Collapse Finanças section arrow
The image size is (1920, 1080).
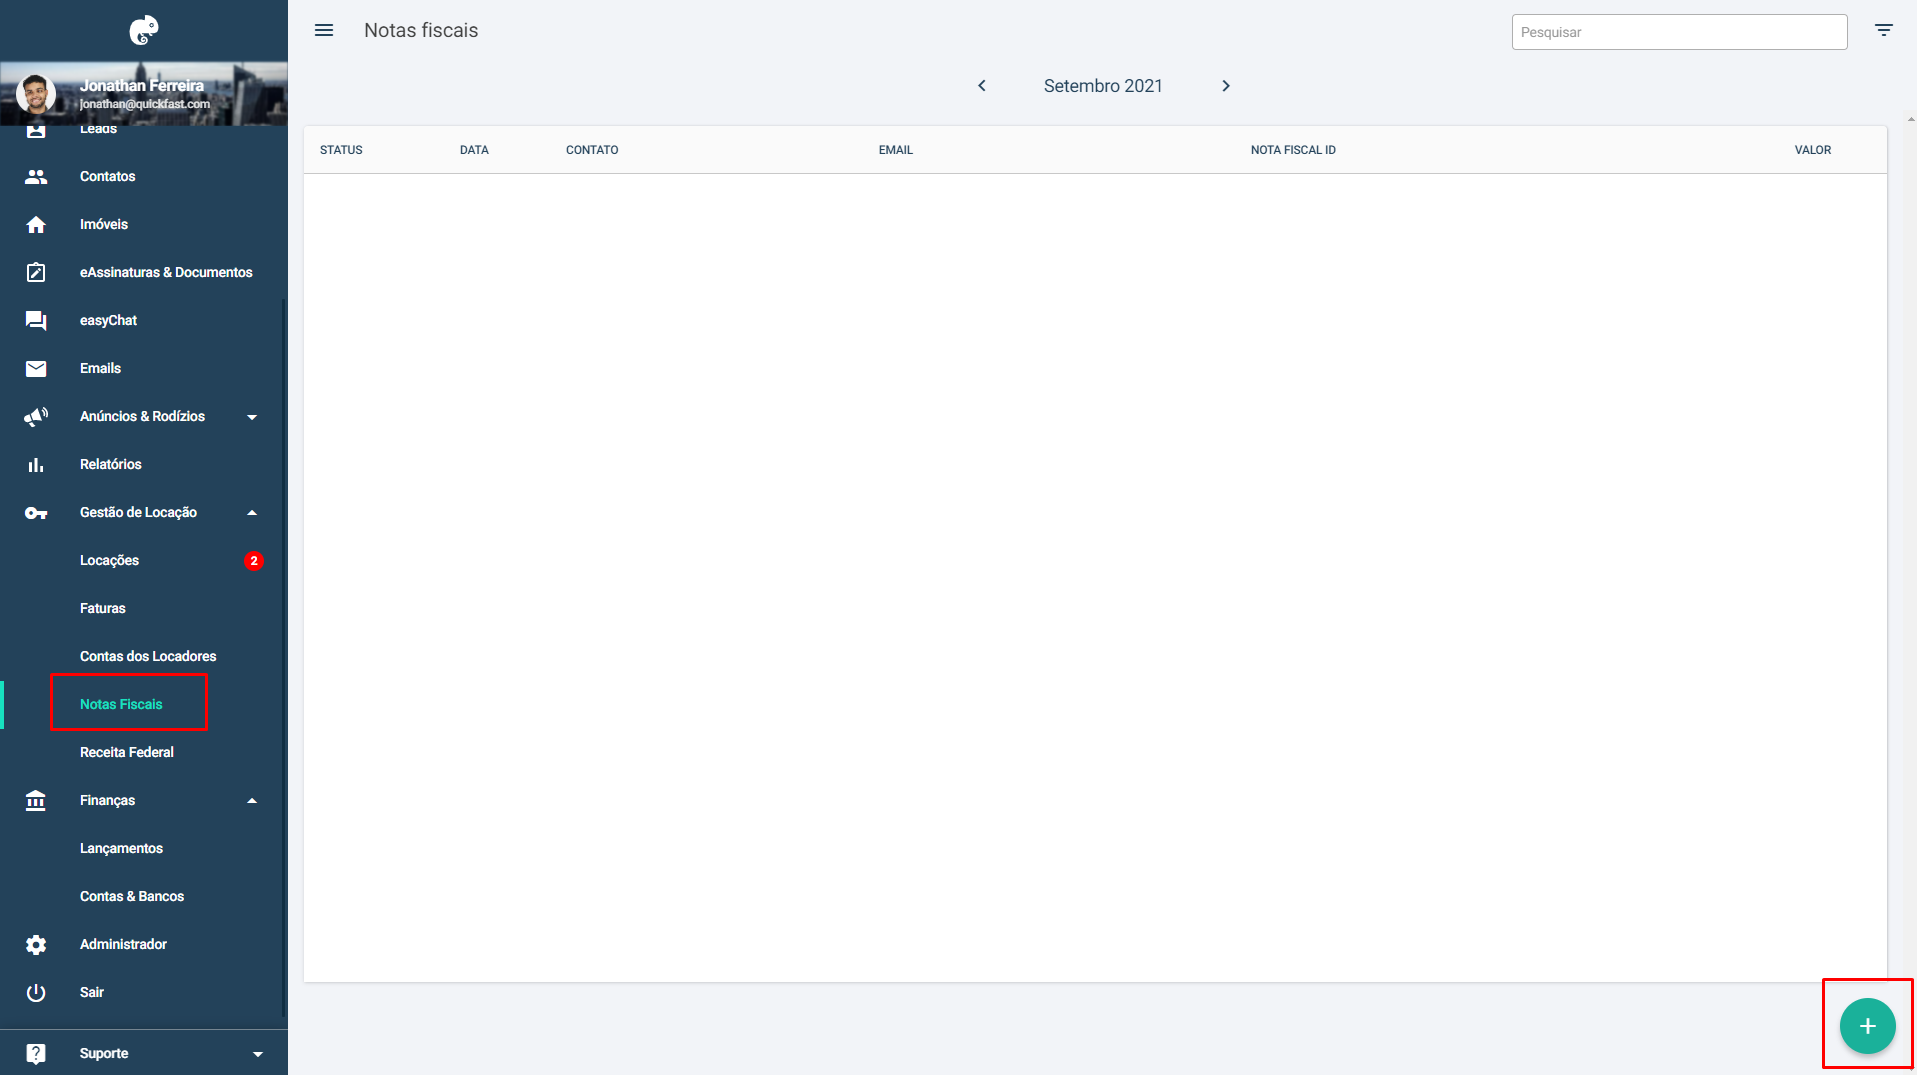tap(252, 801)
